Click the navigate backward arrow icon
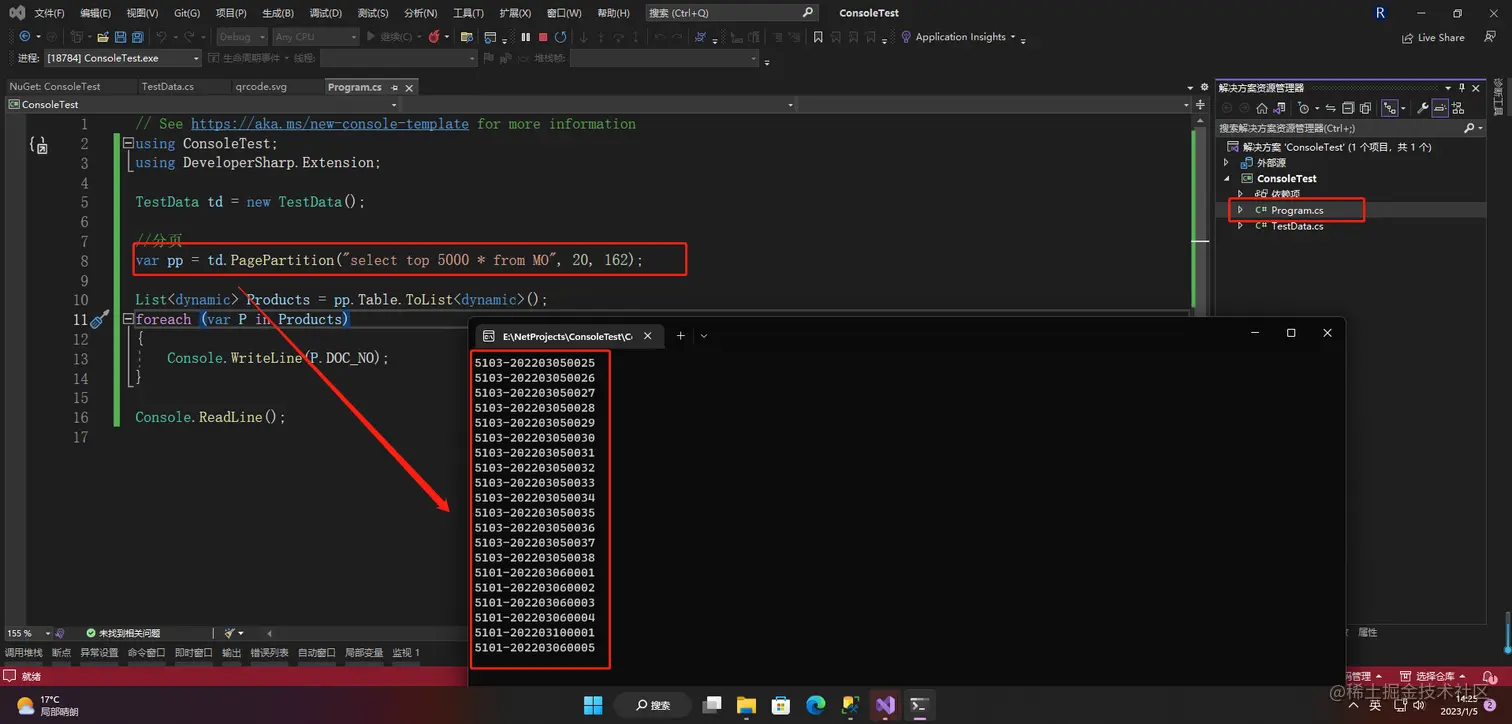 25,37
